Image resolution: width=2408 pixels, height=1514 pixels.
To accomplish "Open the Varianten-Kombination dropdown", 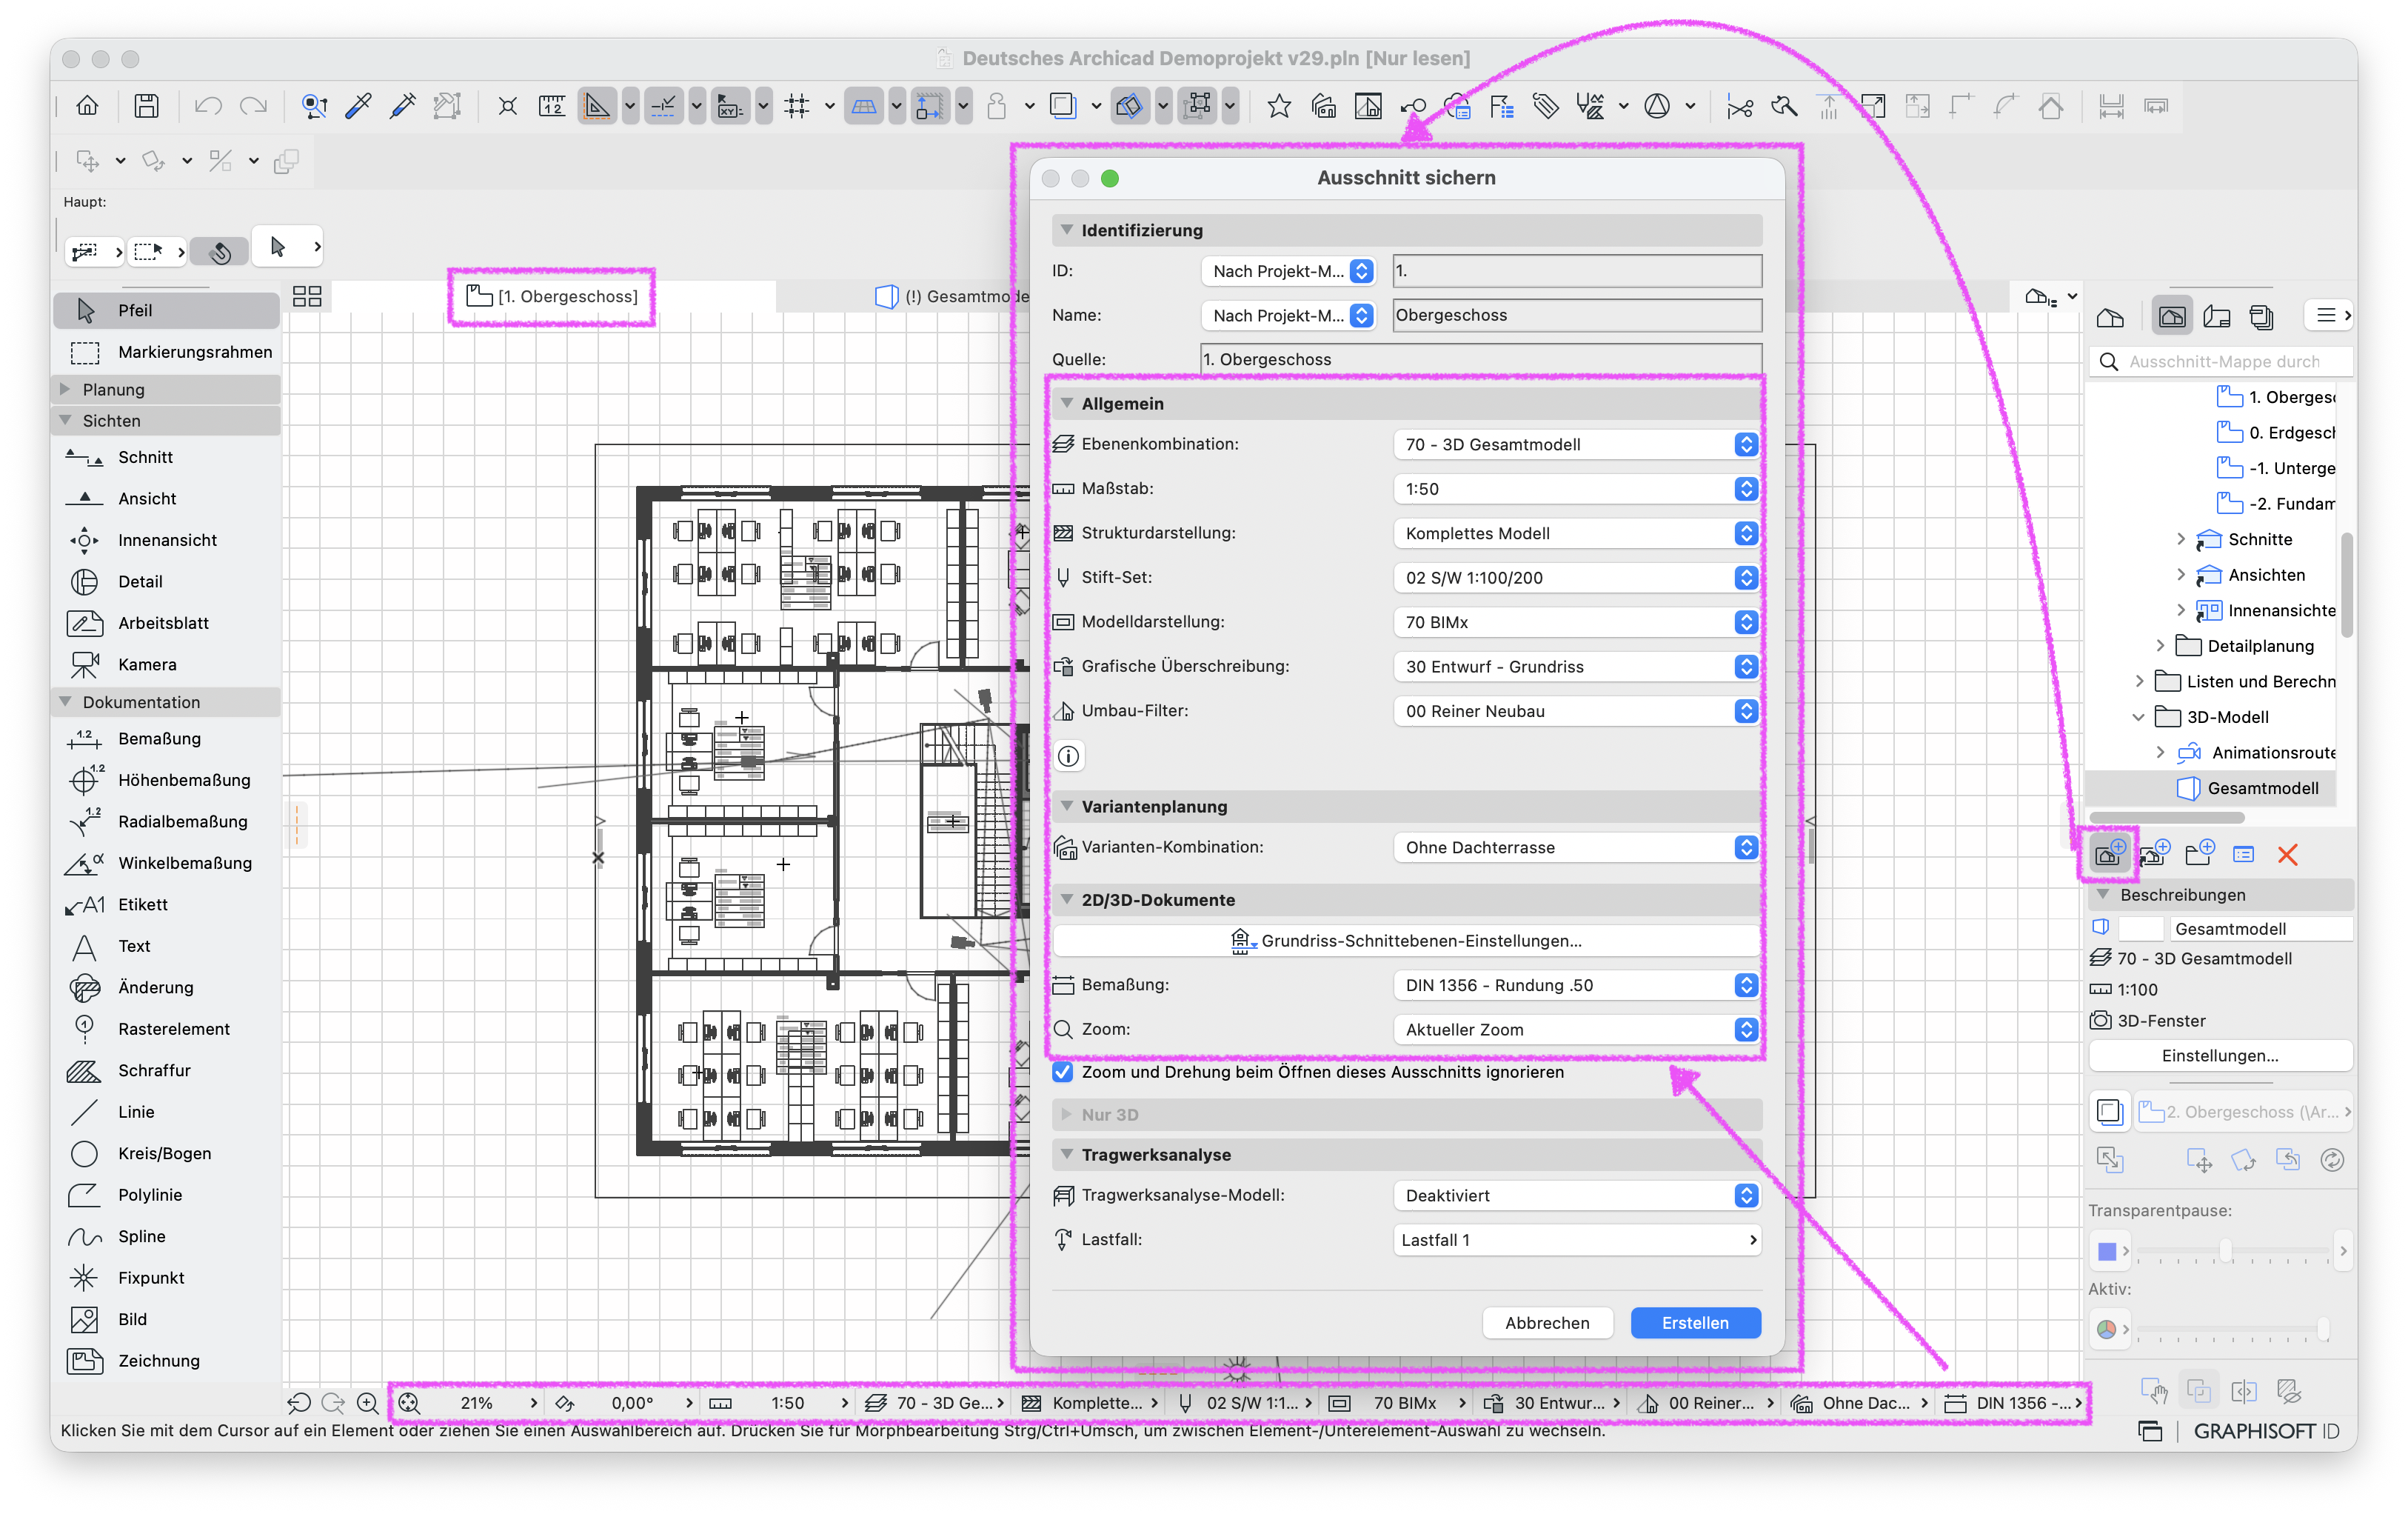I will (1575, 848).
